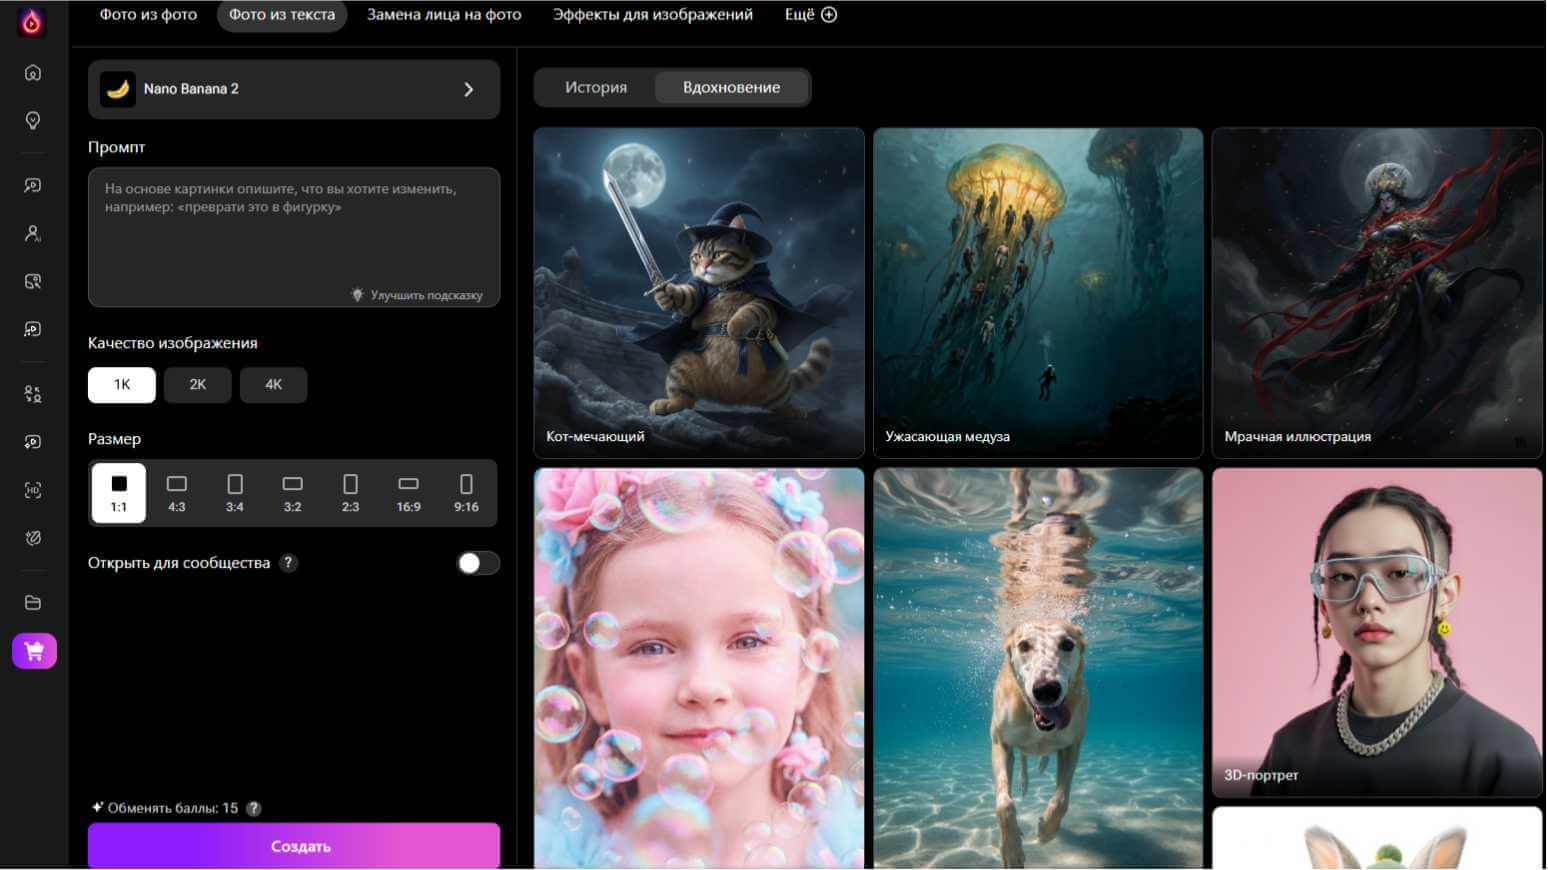Open the folder icon in the sidebar

coord(33,603)
